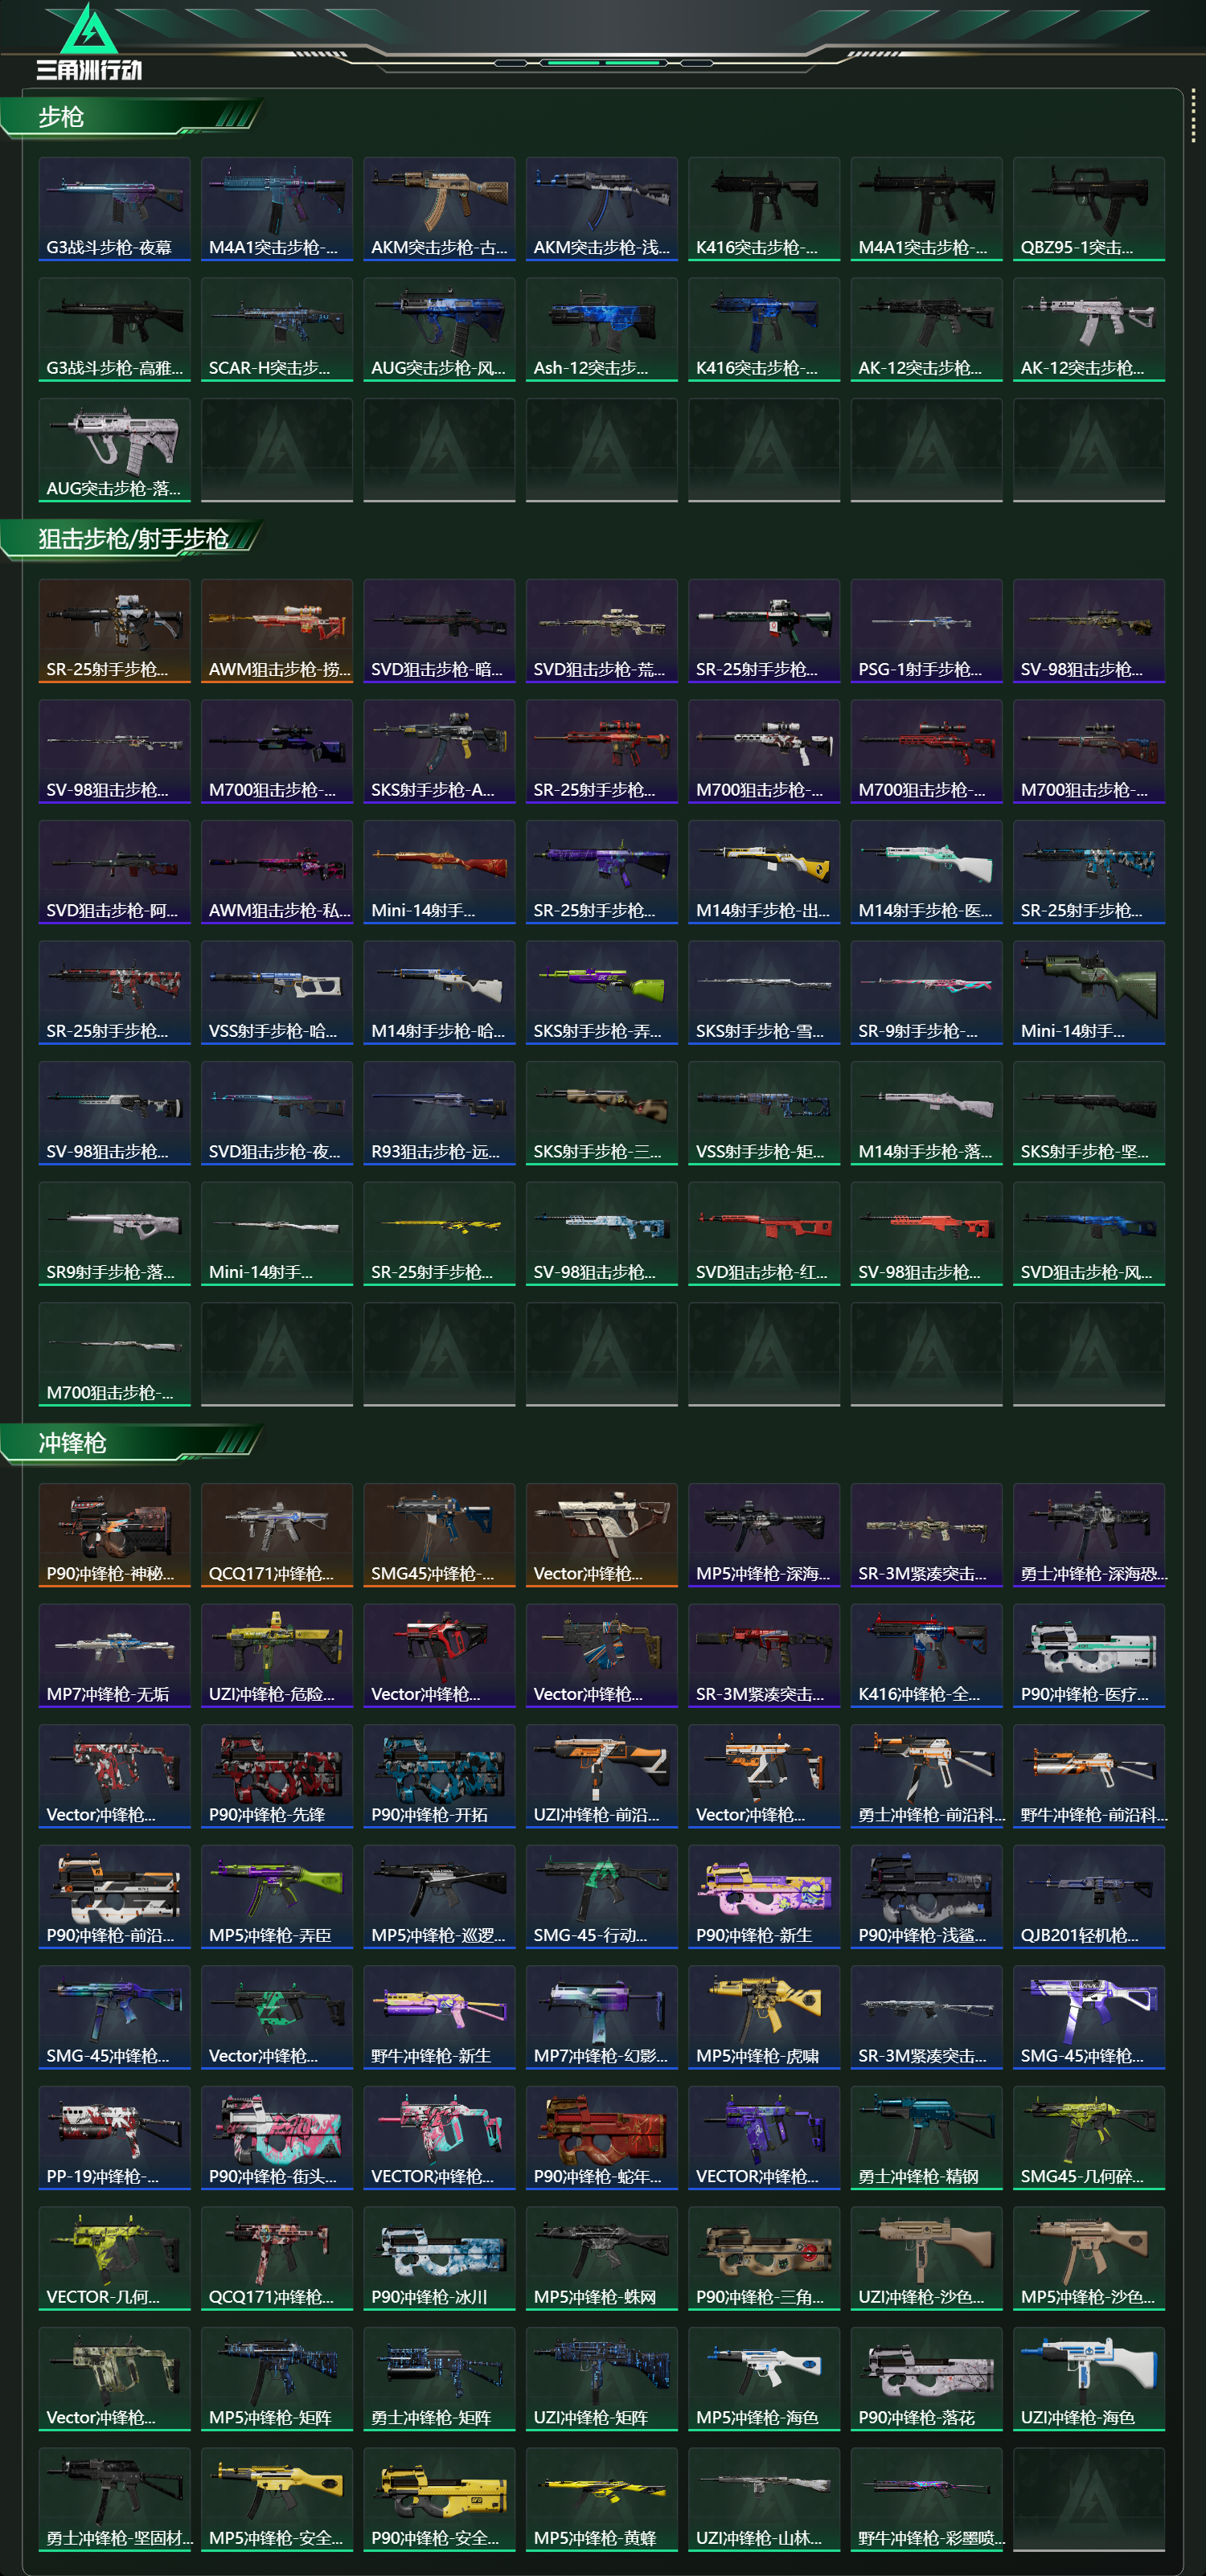The height and width of the screenshot is (2576, 1206).
Task: Open the P90冲锋枪-神秘 skin
Action: tap(114, 1535)
